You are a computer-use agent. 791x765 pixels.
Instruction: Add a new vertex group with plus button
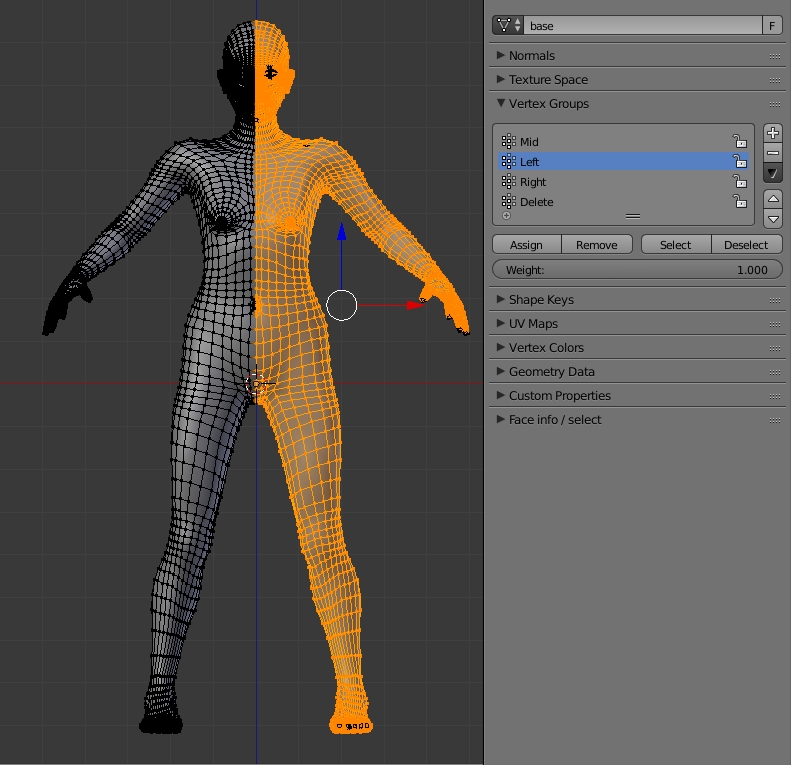[773, 133]
